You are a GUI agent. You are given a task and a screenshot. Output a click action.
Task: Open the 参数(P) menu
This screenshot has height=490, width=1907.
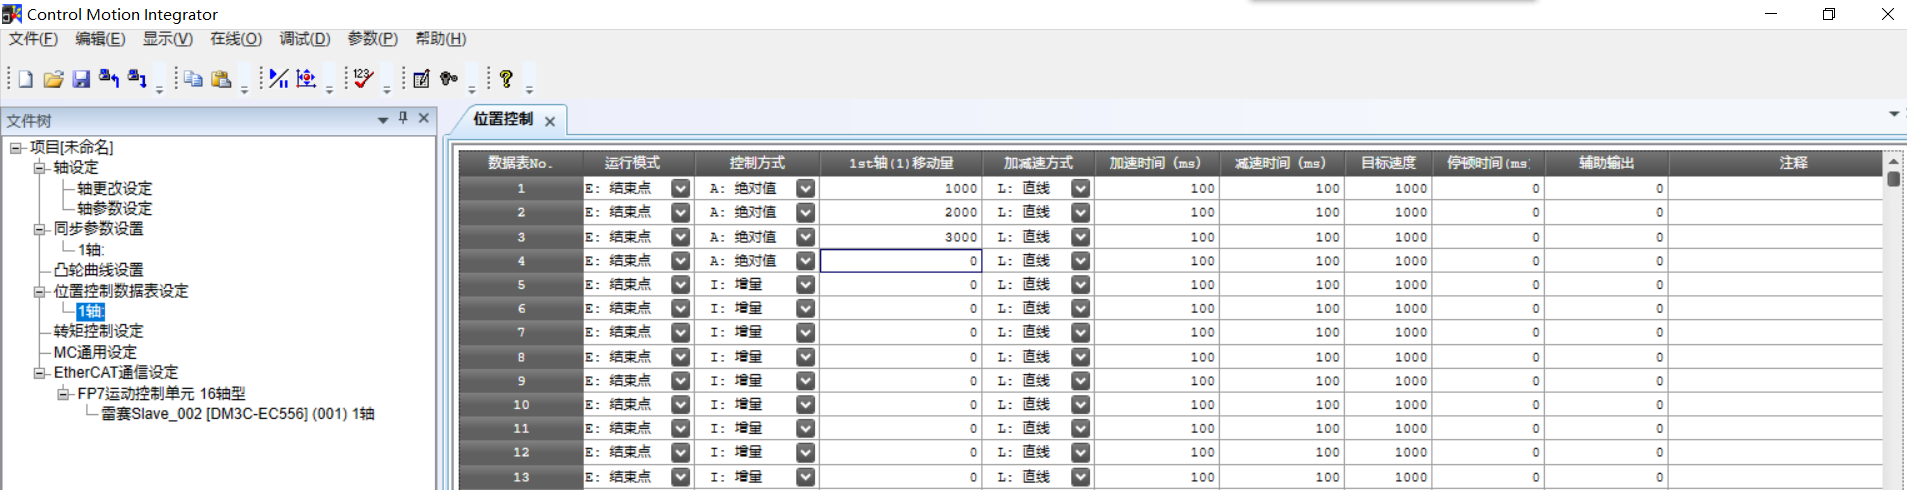[x=372, y=39]
